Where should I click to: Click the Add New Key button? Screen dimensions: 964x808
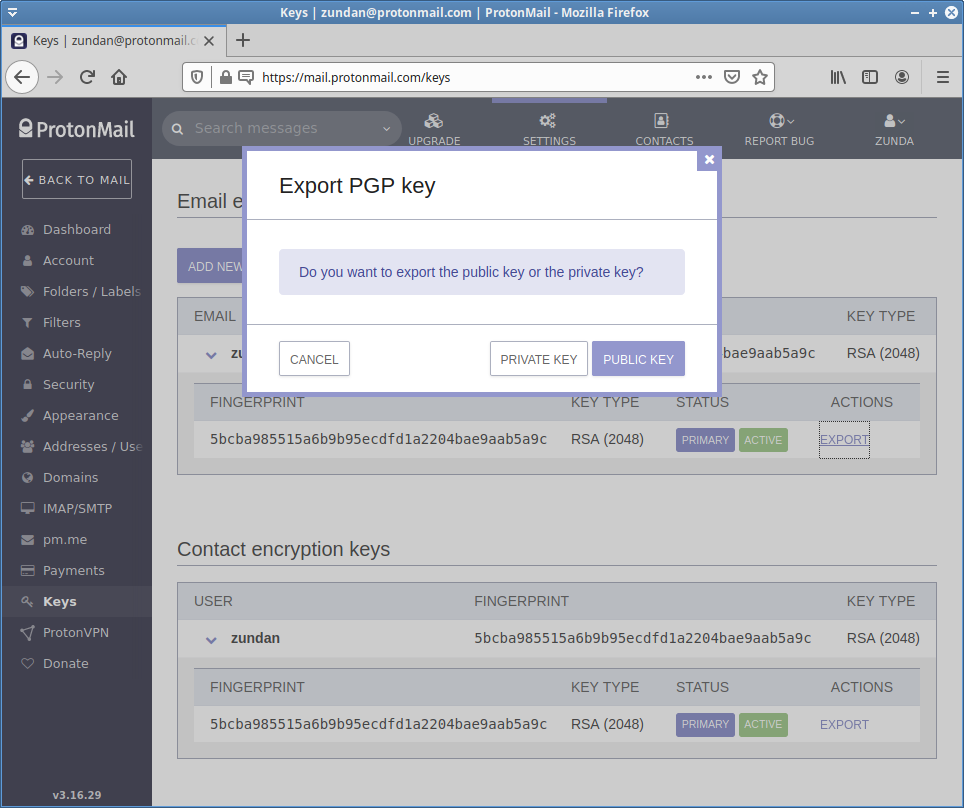click(210, 266)
